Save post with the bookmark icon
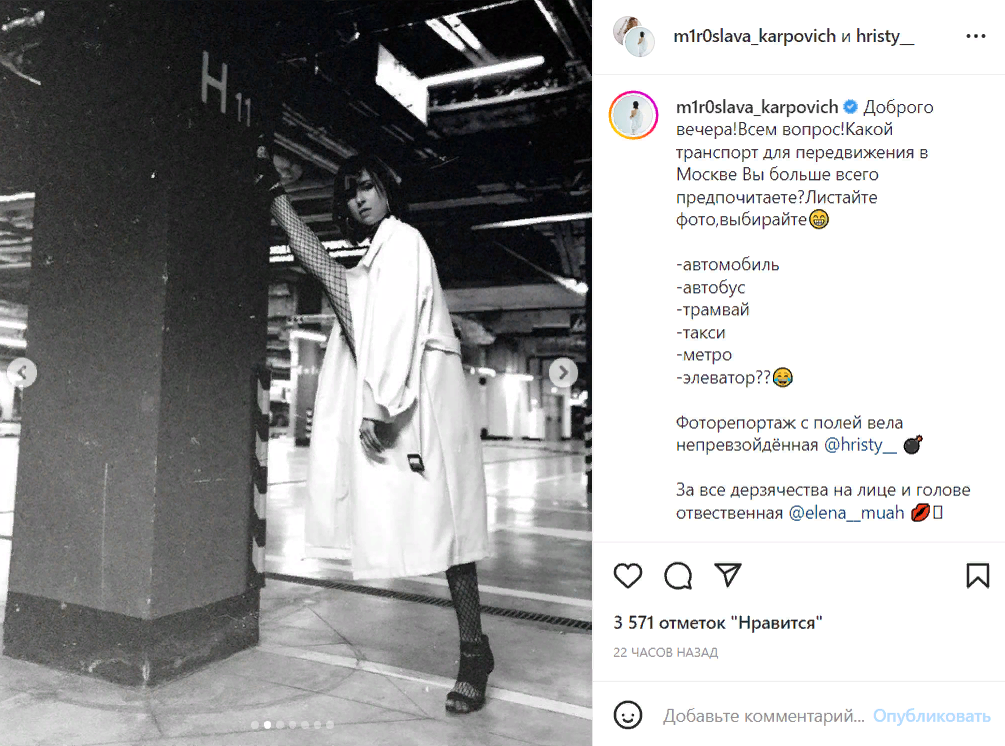 point(977,575)
